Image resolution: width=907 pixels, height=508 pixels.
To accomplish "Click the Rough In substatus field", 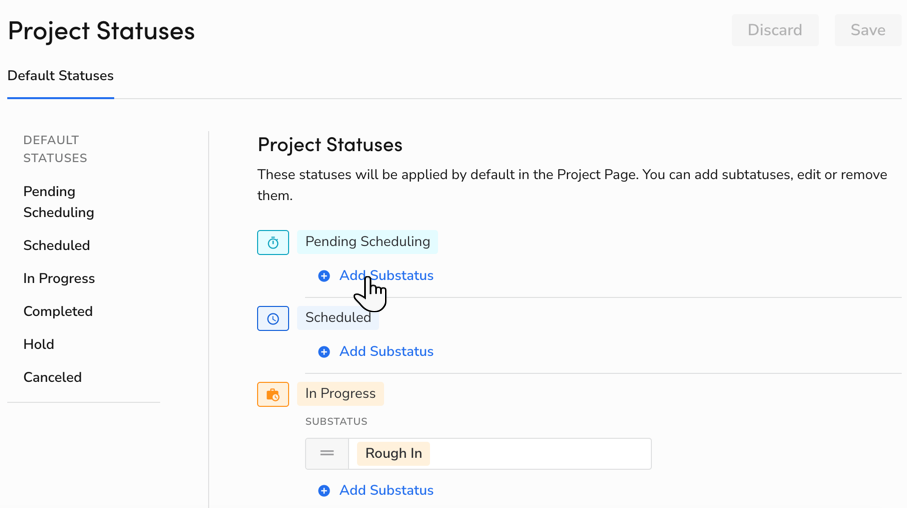I will 500,454.
